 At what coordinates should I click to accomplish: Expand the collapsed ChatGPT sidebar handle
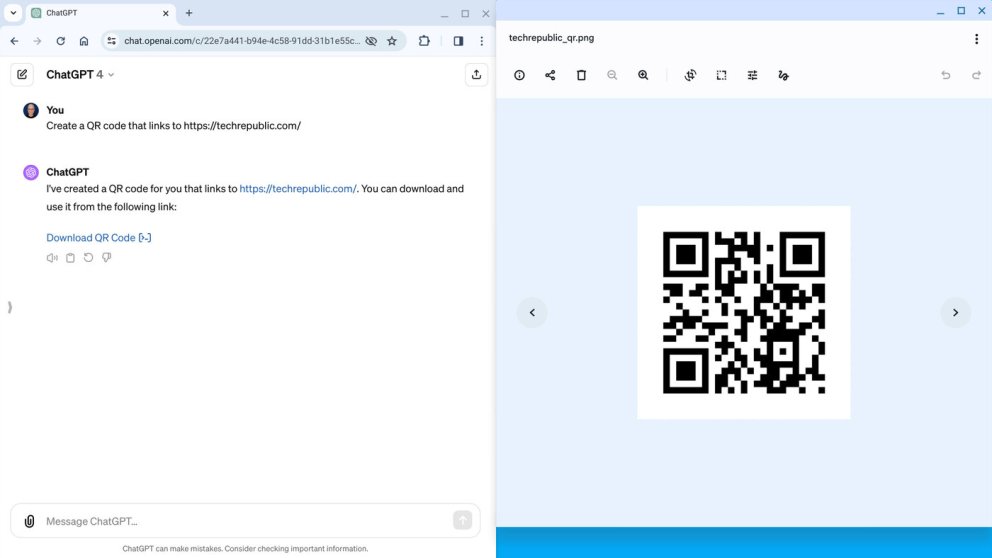(x=9, y=307)
